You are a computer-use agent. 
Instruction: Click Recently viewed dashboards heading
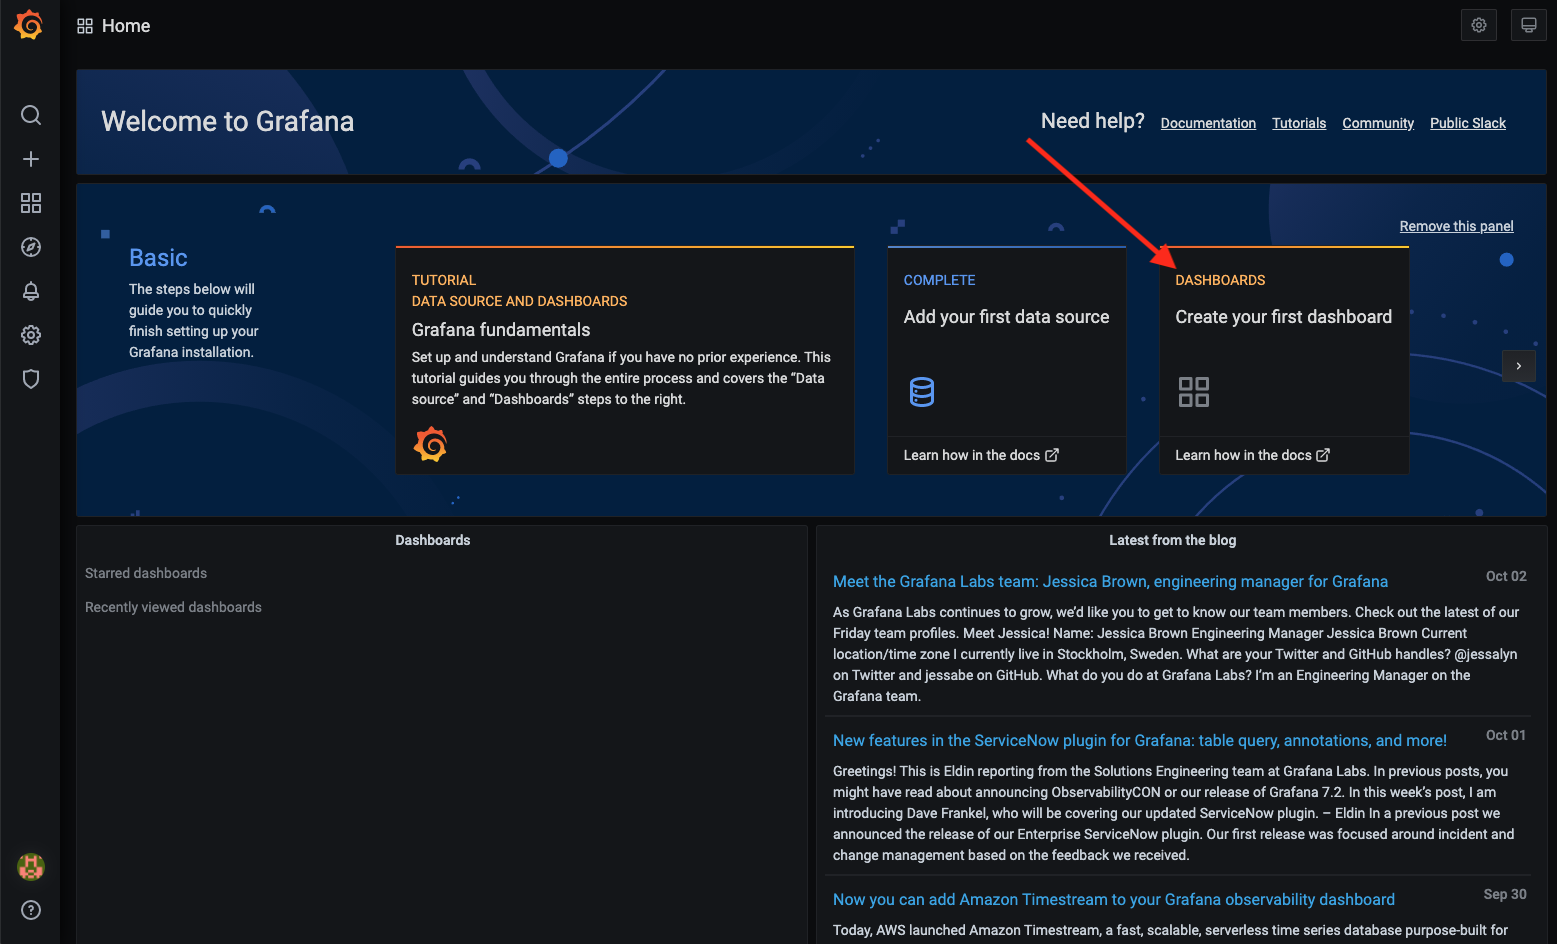pos(173,607)
